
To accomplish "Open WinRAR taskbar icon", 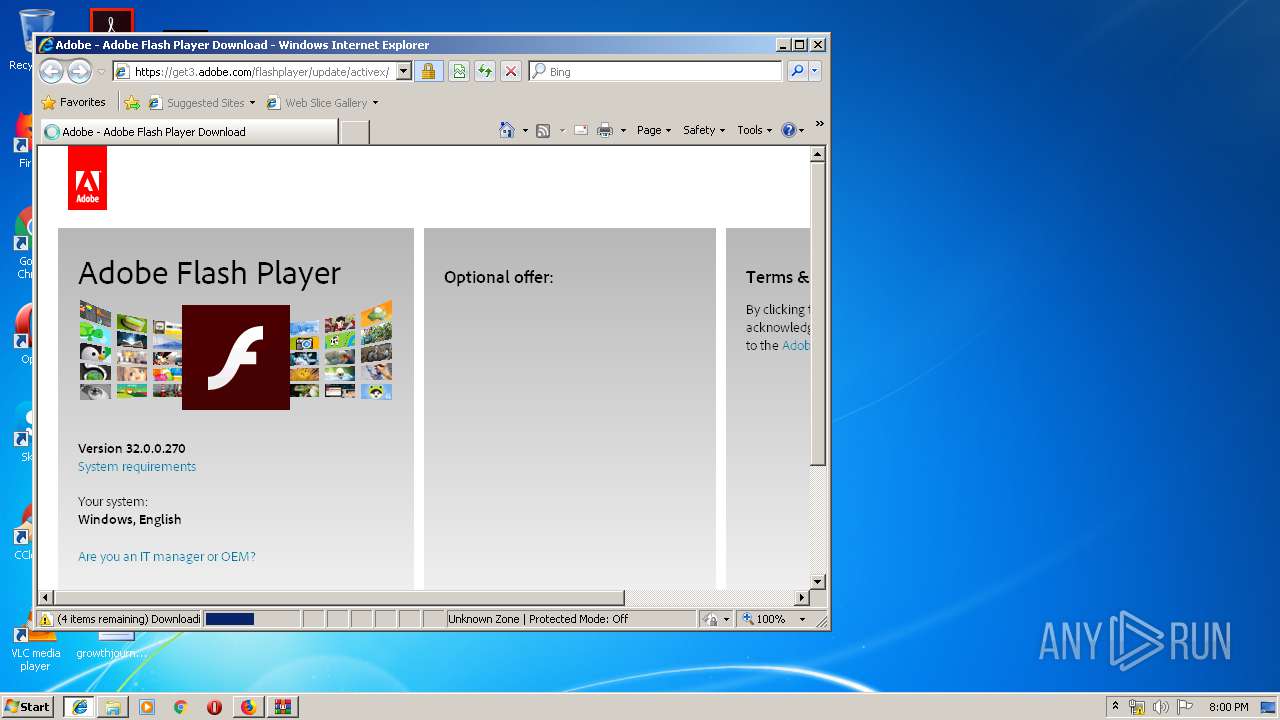I will click(282, 707).
